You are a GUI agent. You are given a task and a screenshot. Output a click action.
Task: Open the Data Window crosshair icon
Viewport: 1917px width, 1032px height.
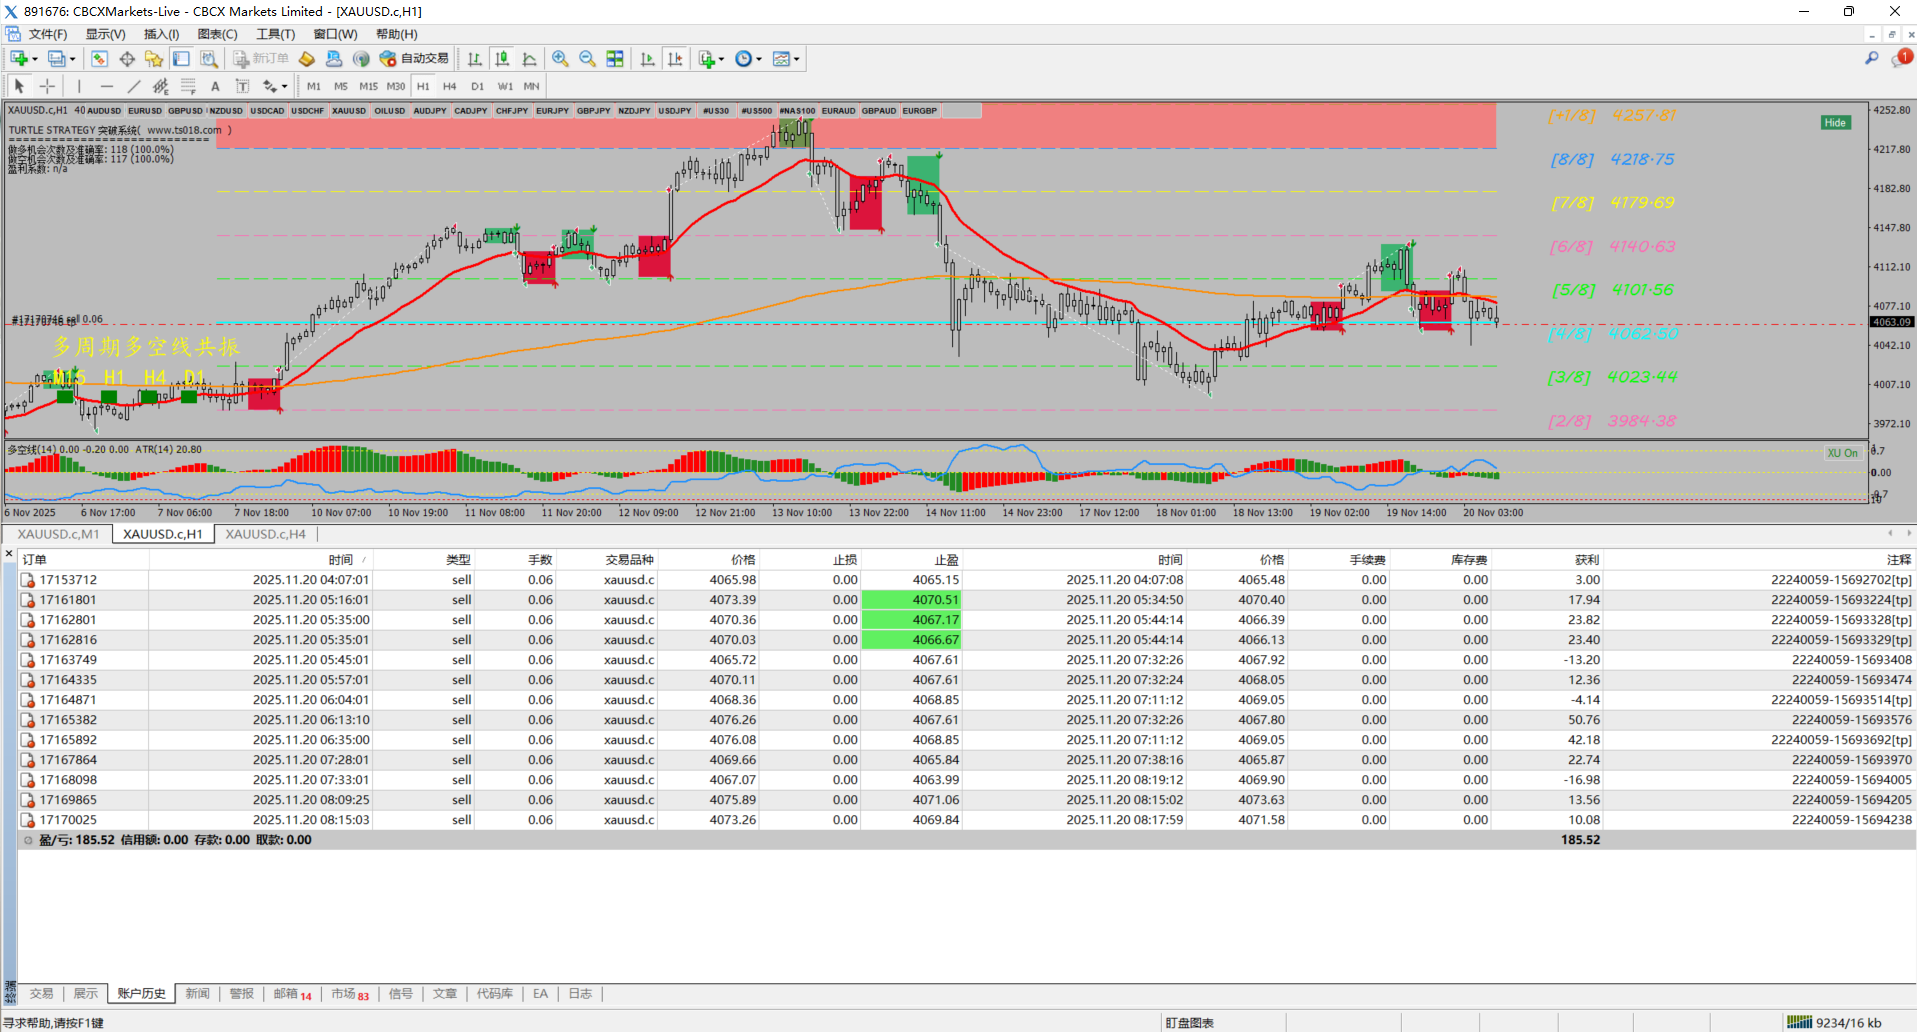click(127, 59)
